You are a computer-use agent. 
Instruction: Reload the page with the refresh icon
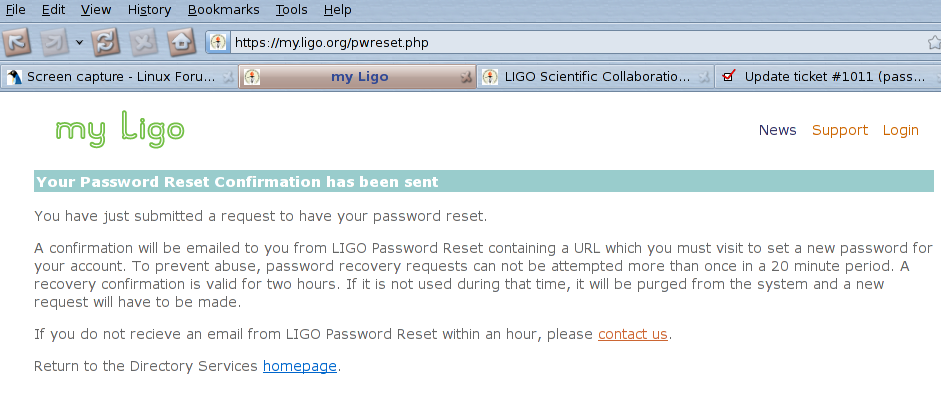click(106, 43)
